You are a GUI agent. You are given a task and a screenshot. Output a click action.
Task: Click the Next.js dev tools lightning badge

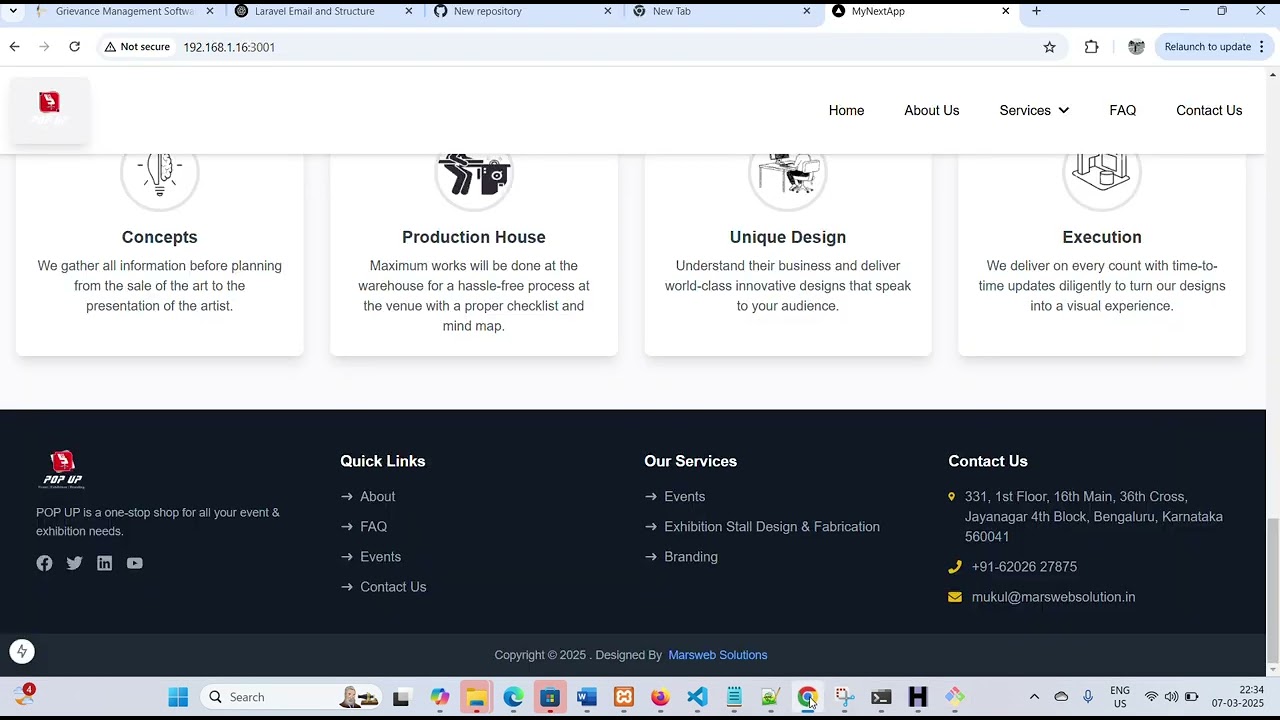pyautogui.click(x=22, y=652)
